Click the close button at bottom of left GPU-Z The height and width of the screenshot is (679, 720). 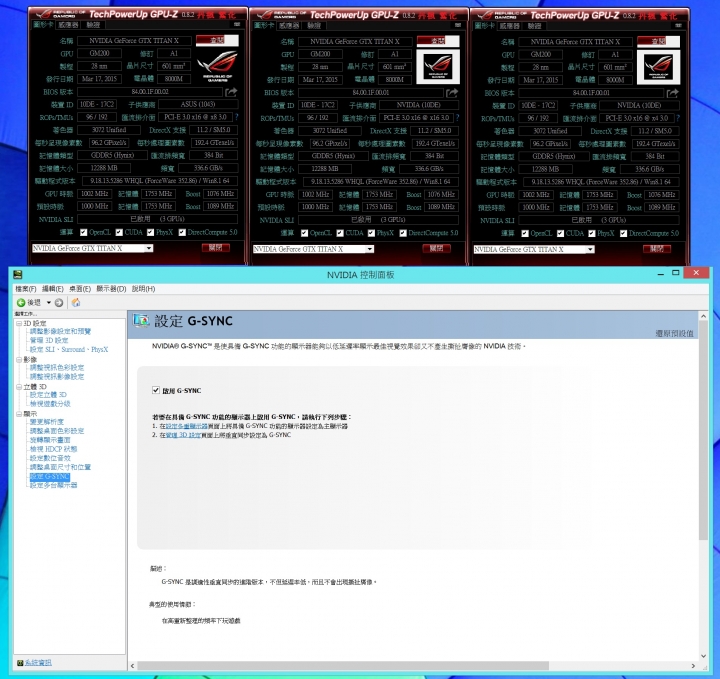pyautogui.click(x=216, y=248)
